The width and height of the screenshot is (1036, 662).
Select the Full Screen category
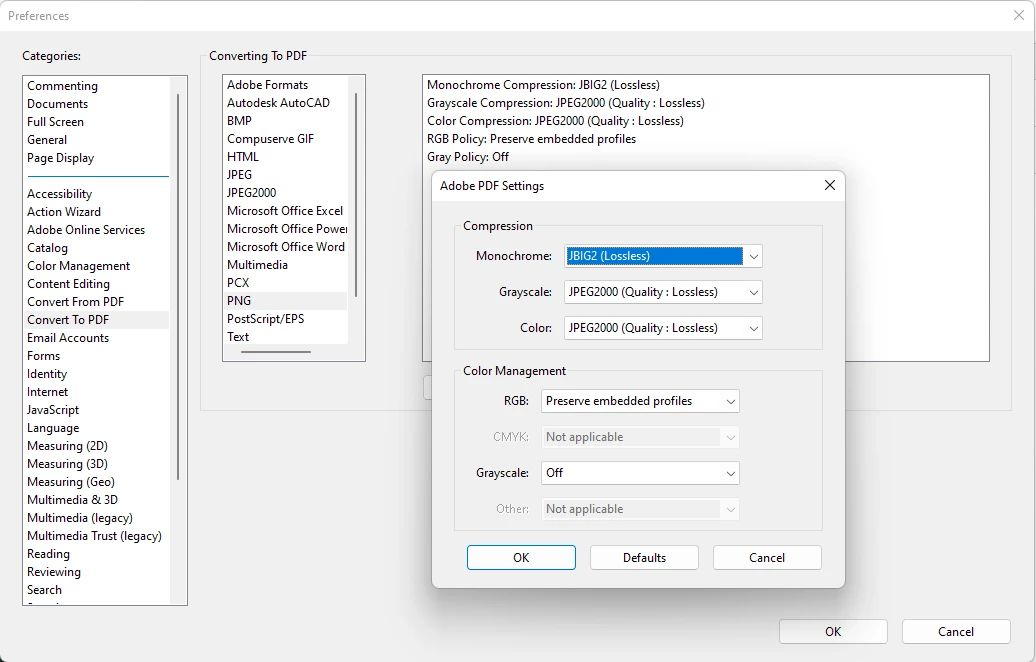pyautogui.click(x=56, y=122)
